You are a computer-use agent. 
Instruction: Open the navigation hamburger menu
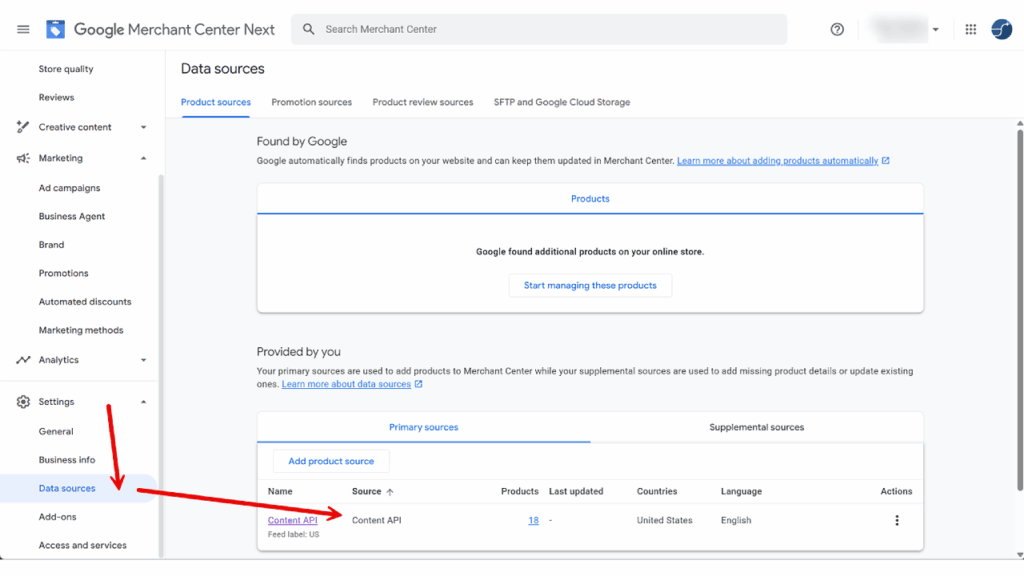pos(22,28)
